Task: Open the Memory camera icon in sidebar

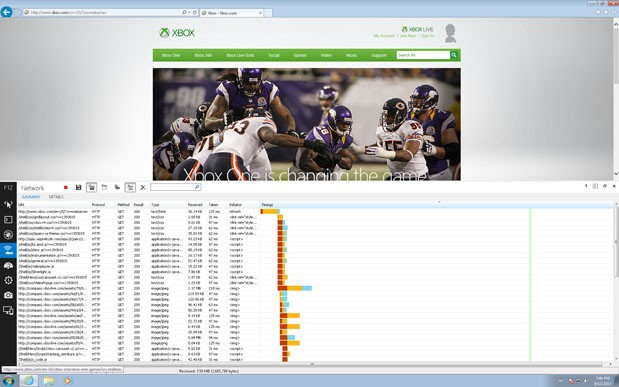Action: [x=8, y=295]
